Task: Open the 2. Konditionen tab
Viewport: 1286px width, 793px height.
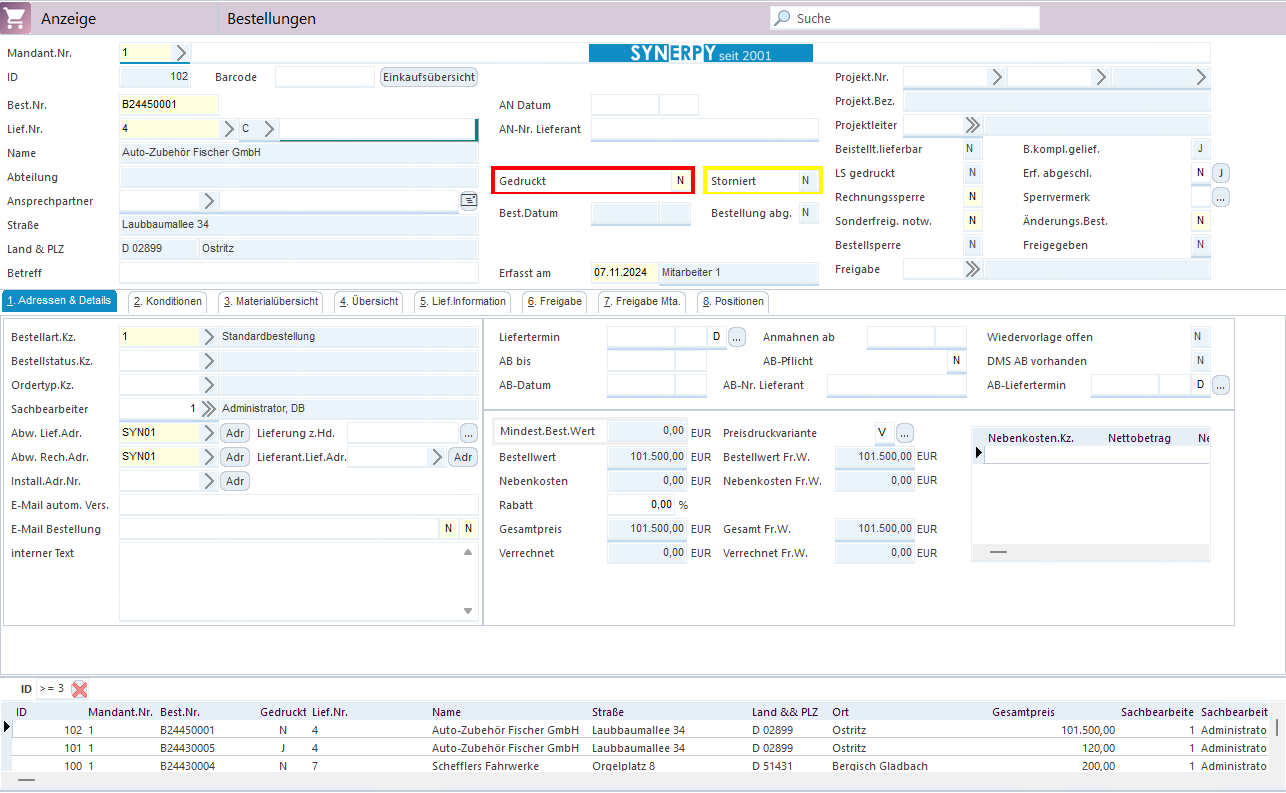Action: point(168,301)
